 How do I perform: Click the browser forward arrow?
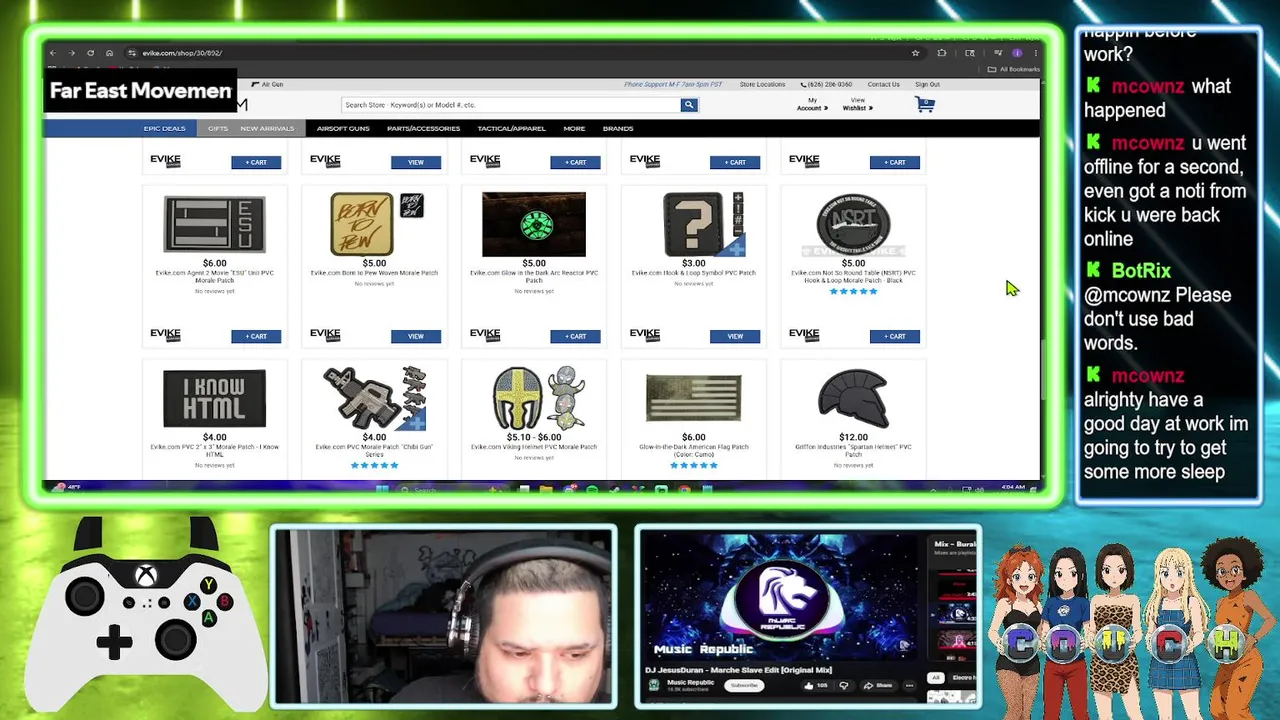[71, 53]
